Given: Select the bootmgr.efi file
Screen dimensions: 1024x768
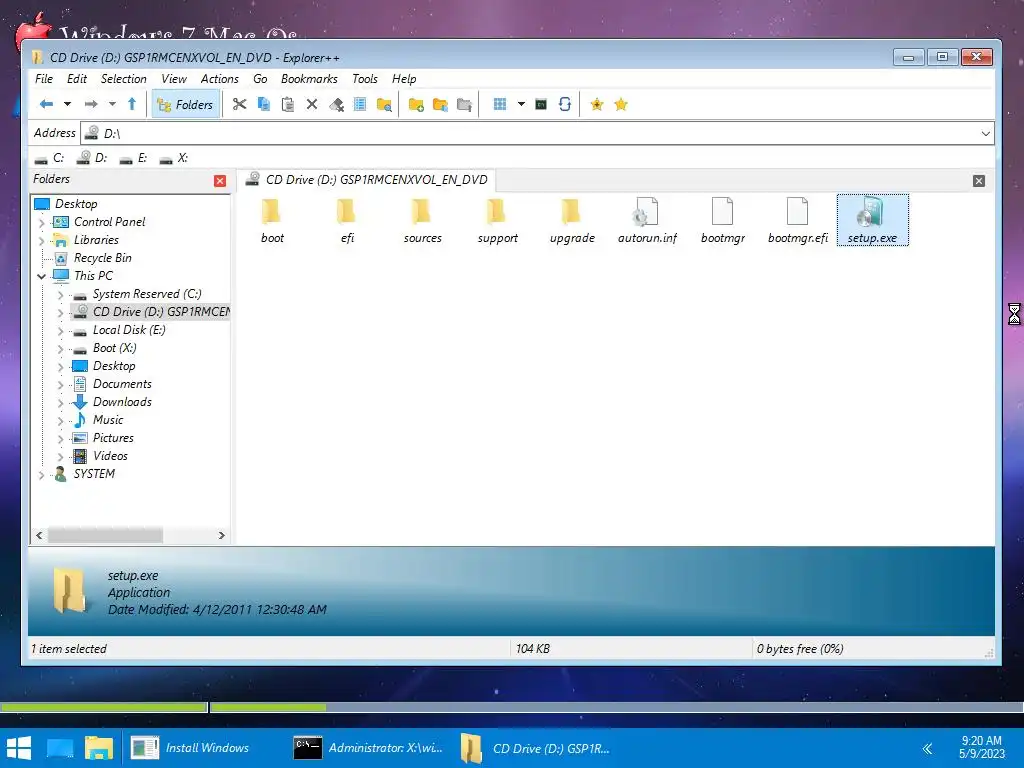Looking at the screenshot, I should (797, 221).
